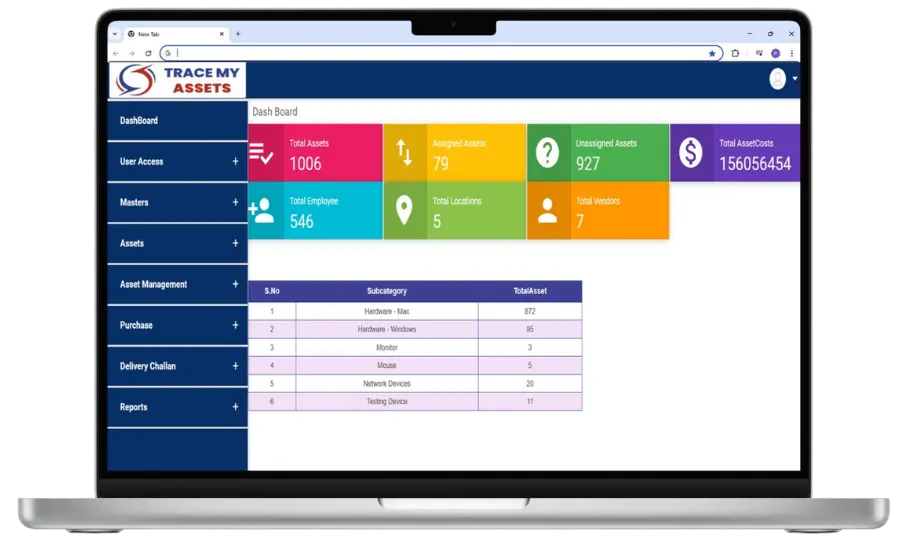Image resolution: width=901 pixels, height=534 pixels.
Task: Click the browser address bar
Action: pyautogui.click(x=440, y=53)
